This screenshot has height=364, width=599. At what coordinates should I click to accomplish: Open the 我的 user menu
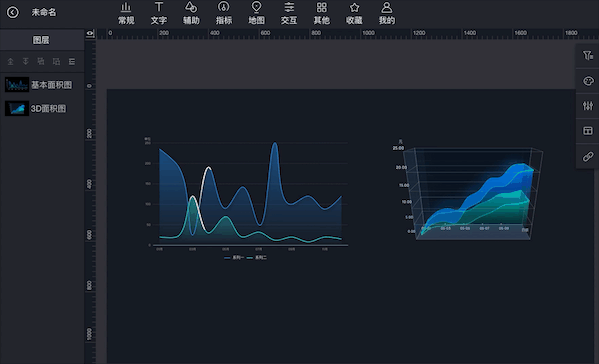[387, 13]
